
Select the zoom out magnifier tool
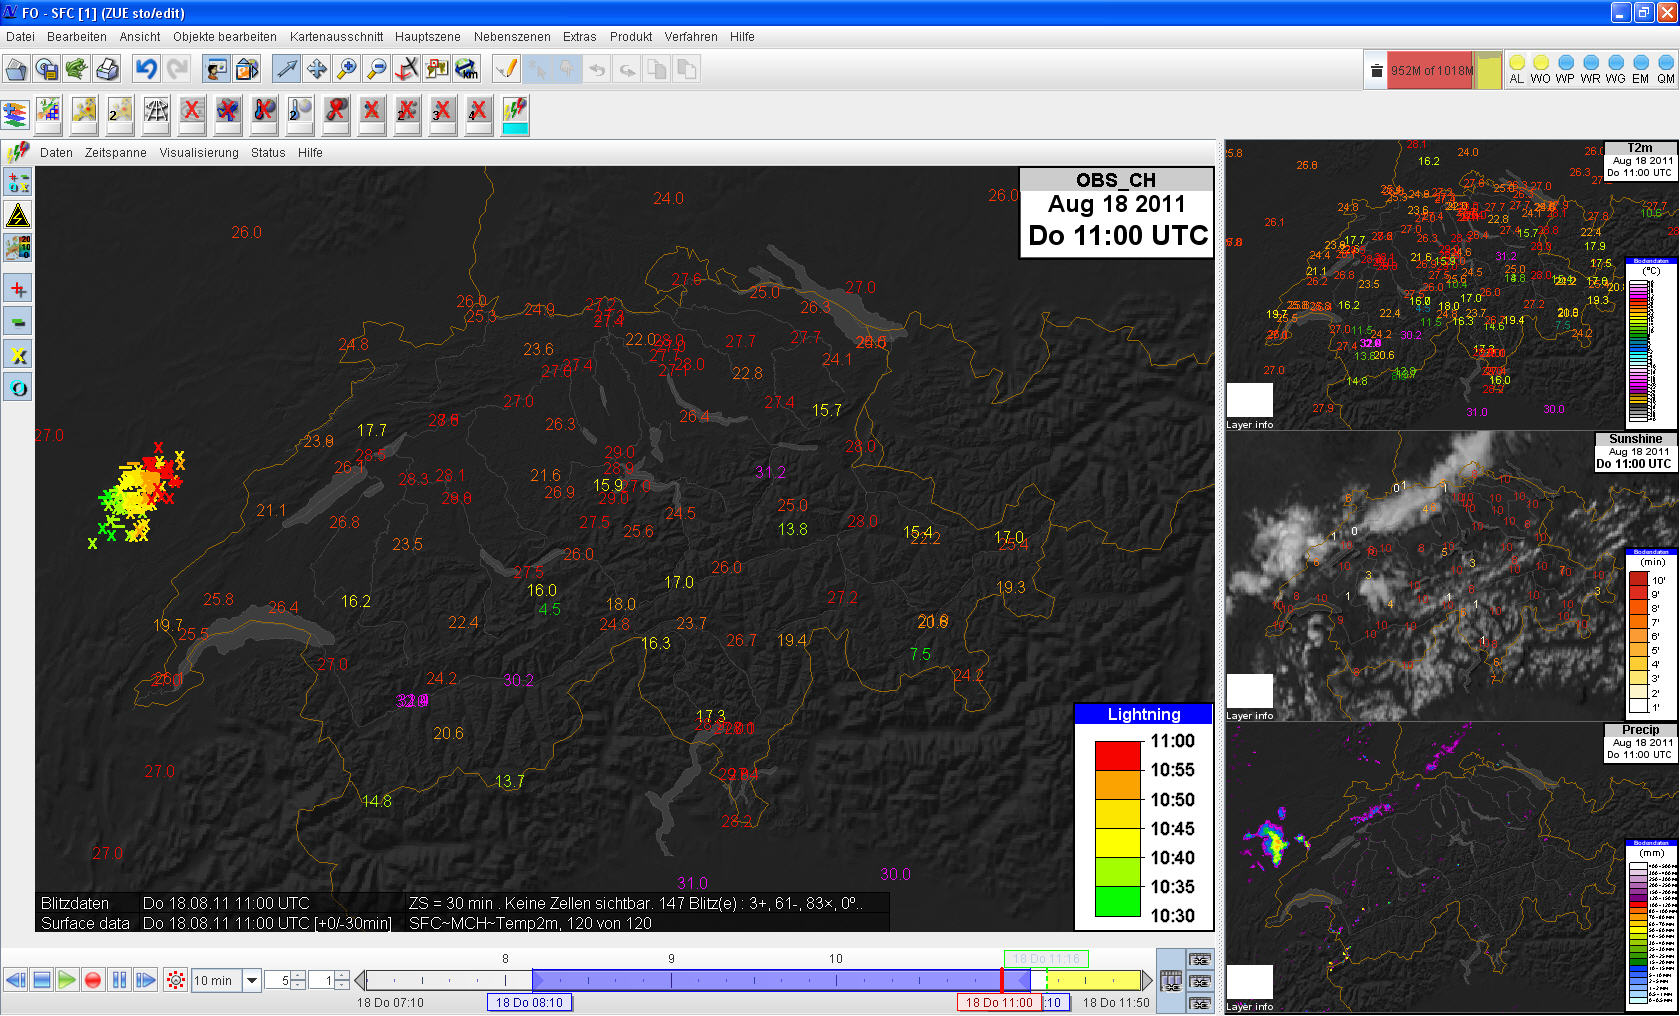[377, 69]
